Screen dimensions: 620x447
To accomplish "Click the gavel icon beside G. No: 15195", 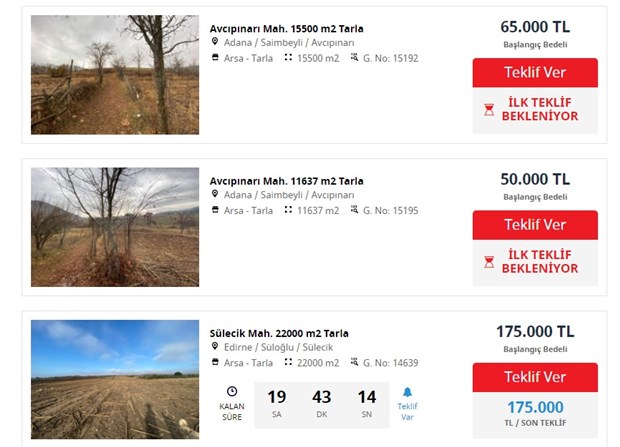I will tap(354, 210).
